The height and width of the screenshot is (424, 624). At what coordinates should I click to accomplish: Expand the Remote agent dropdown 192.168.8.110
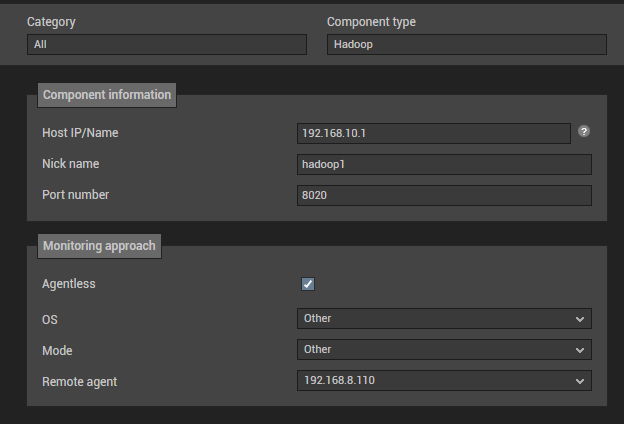(444, 381)
